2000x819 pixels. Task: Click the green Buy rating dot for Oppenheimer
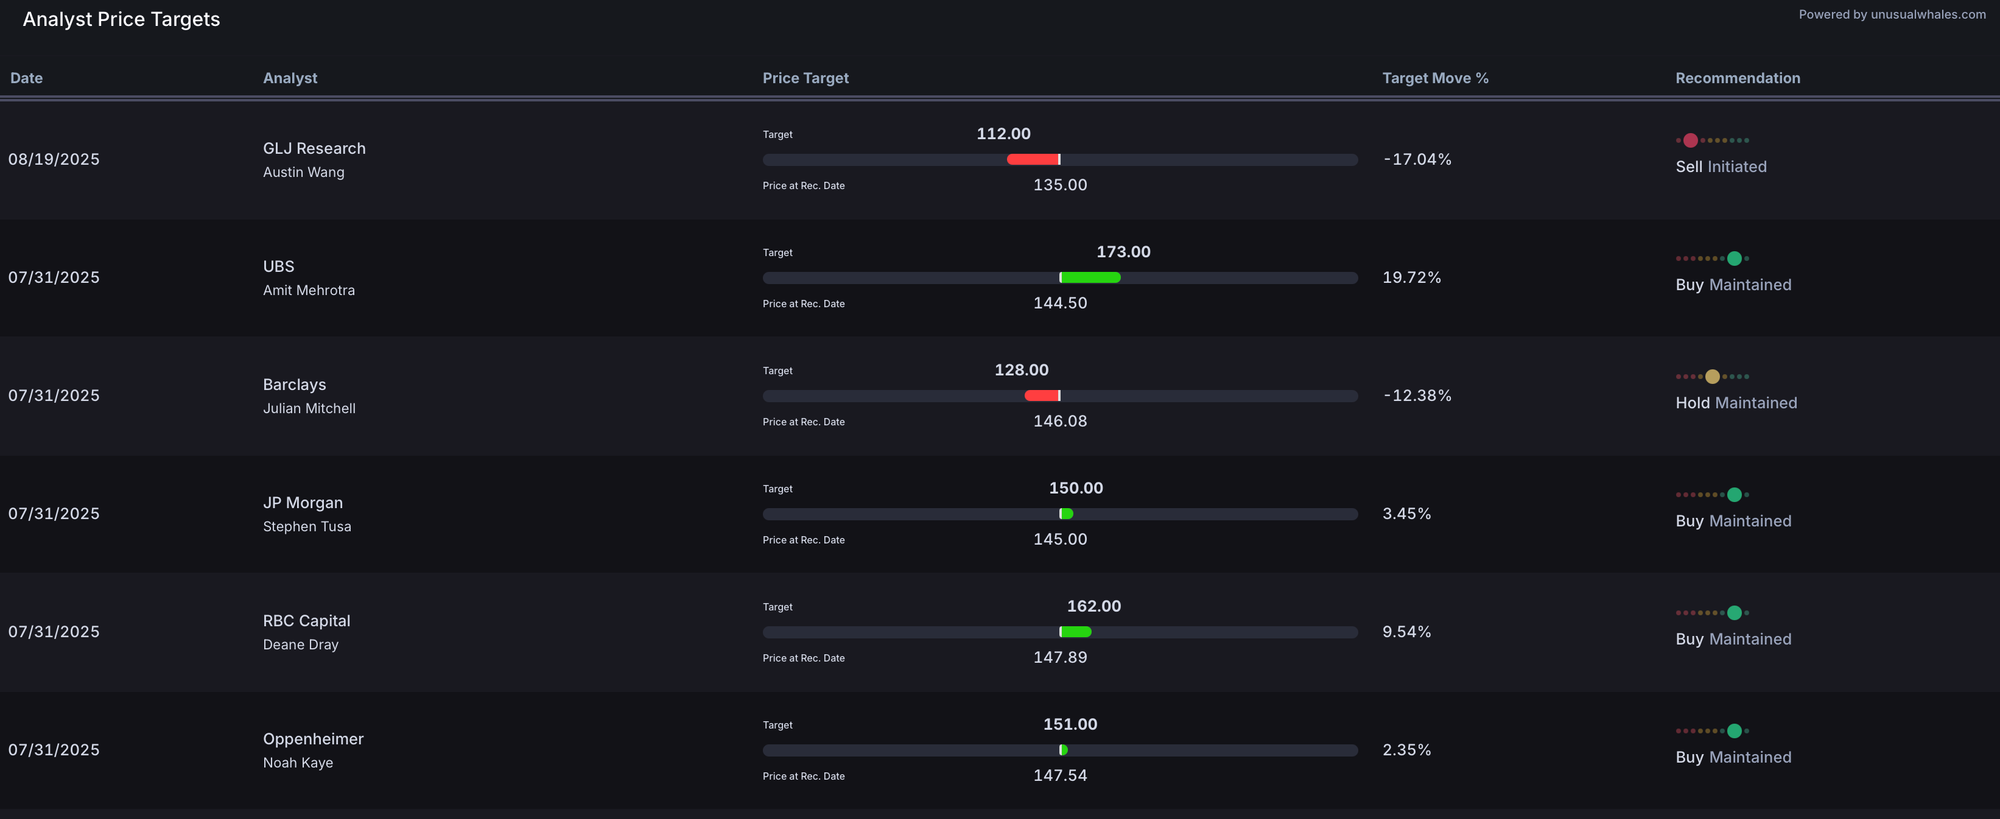(1734, 730)
